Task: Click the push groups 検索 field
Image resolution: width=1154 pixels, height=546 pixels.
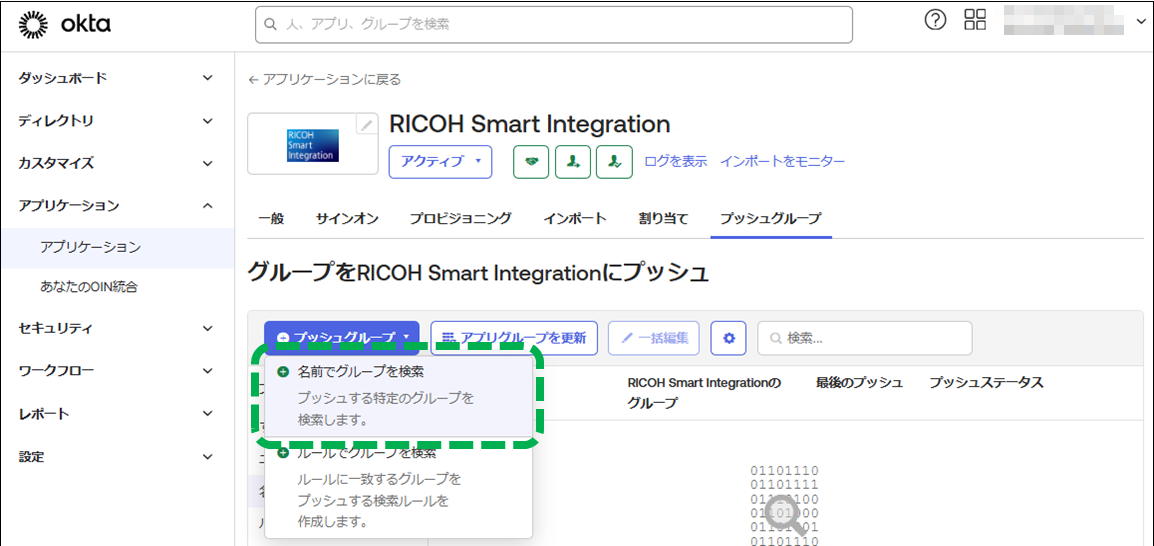Action: (865, 338)
